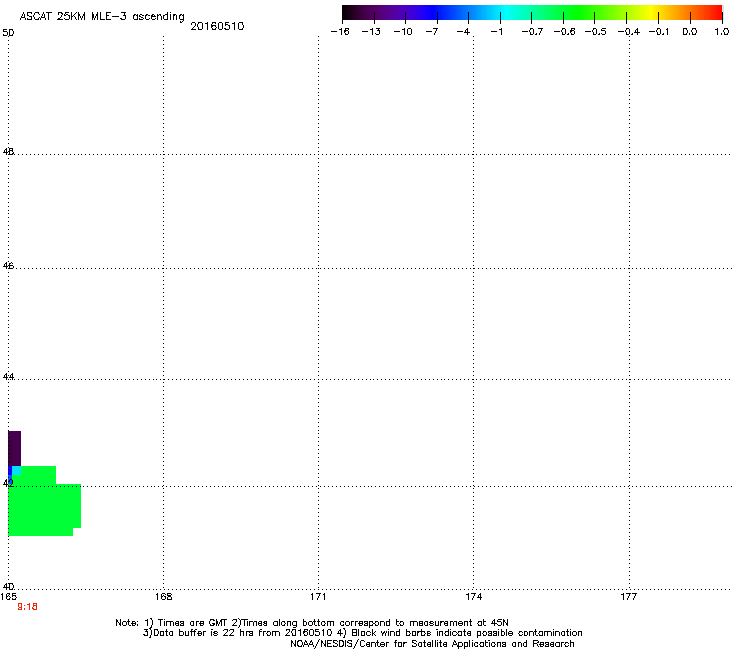Click the cyan data cell on map
The image size is (740, 650).
17,471
